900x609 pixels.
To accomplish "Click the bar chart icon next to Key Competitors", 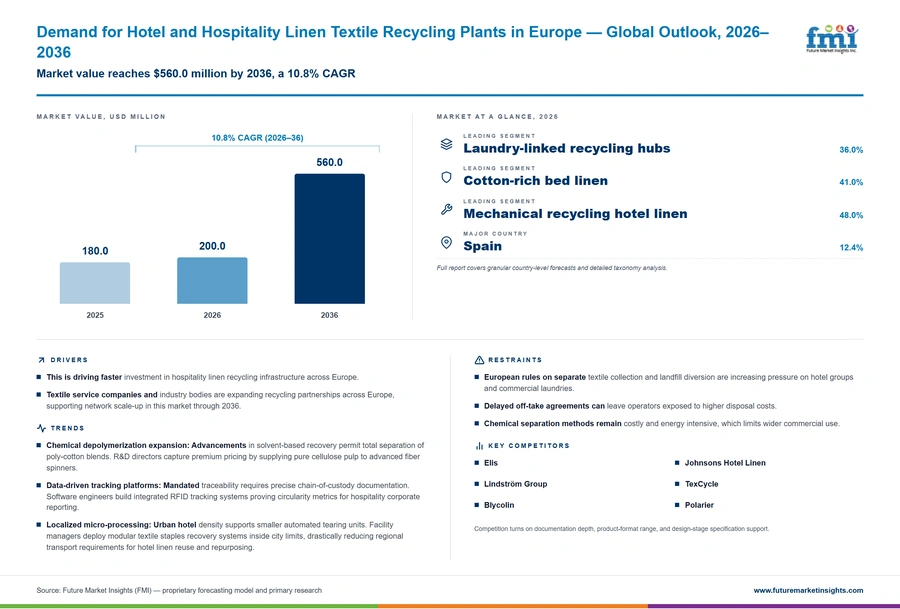I will point(479,445).
